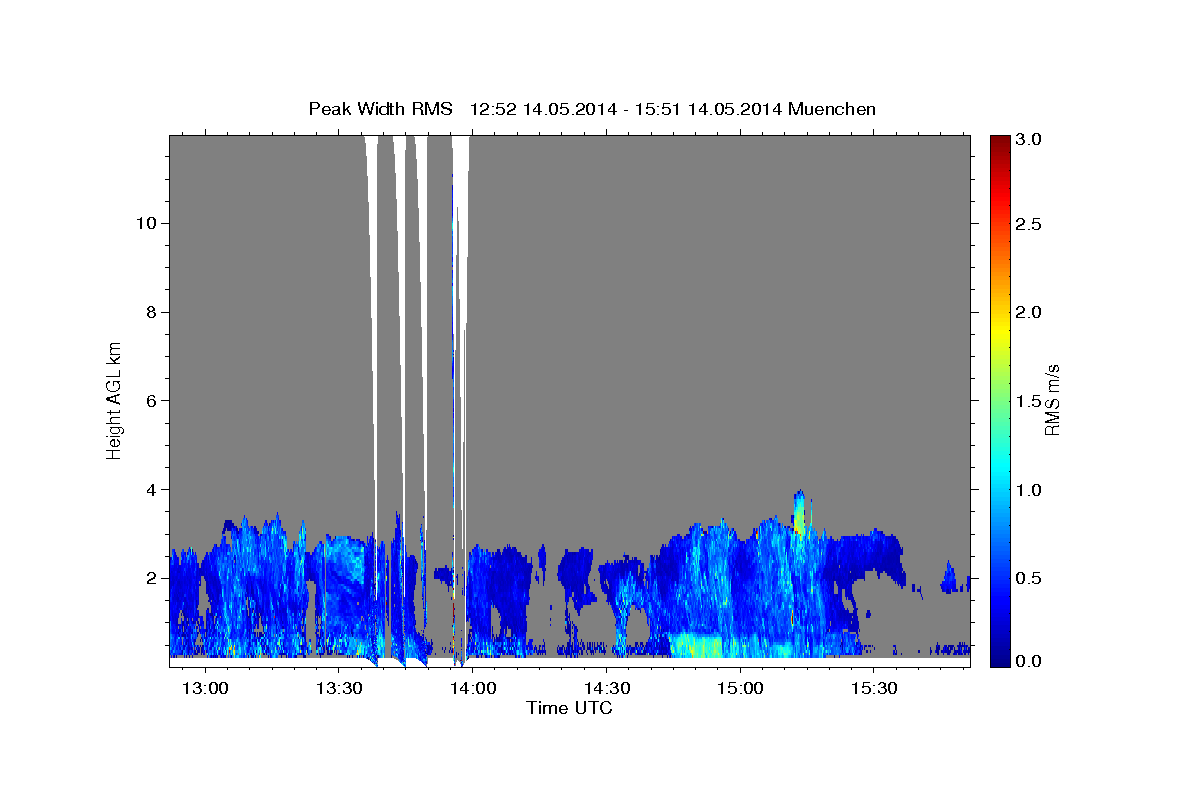Click the colorbar value 1.5
This screenshot has width=1200, height=800.
point(1028,401)
